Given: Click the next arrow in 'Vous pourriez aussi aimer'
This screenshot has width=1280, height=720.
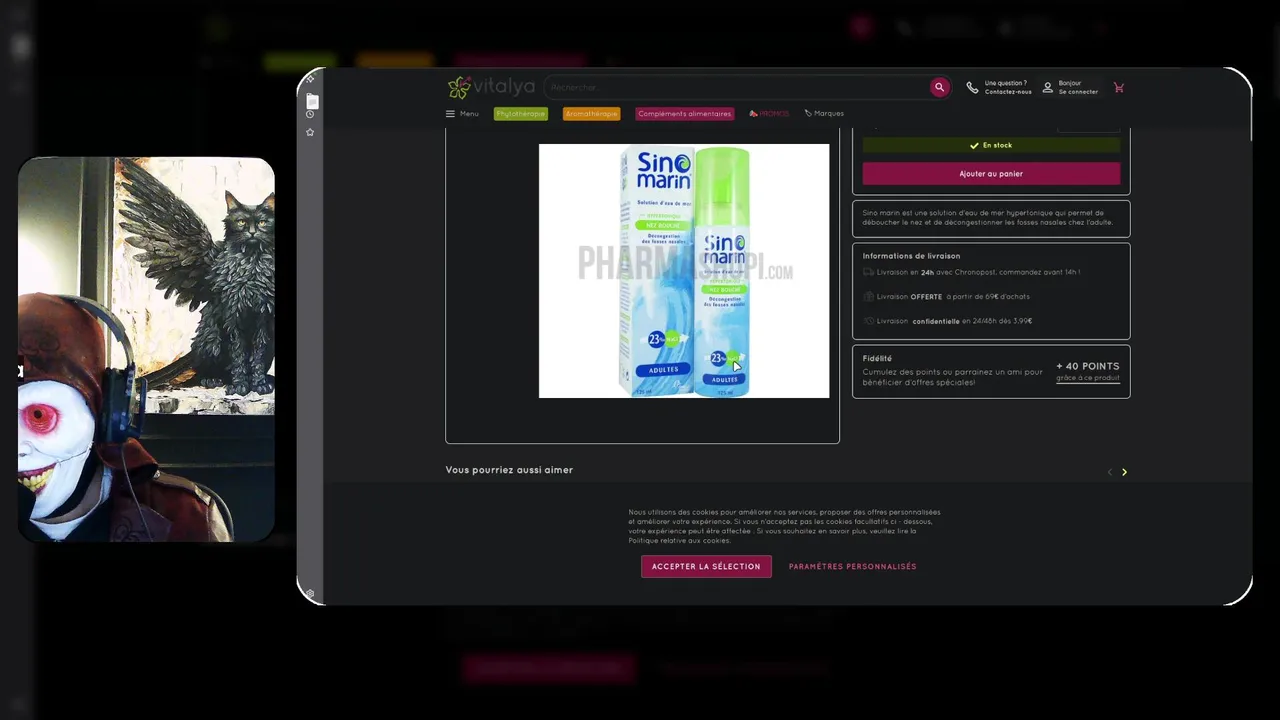Looking at the screenshot, I should coord(1124,472).
